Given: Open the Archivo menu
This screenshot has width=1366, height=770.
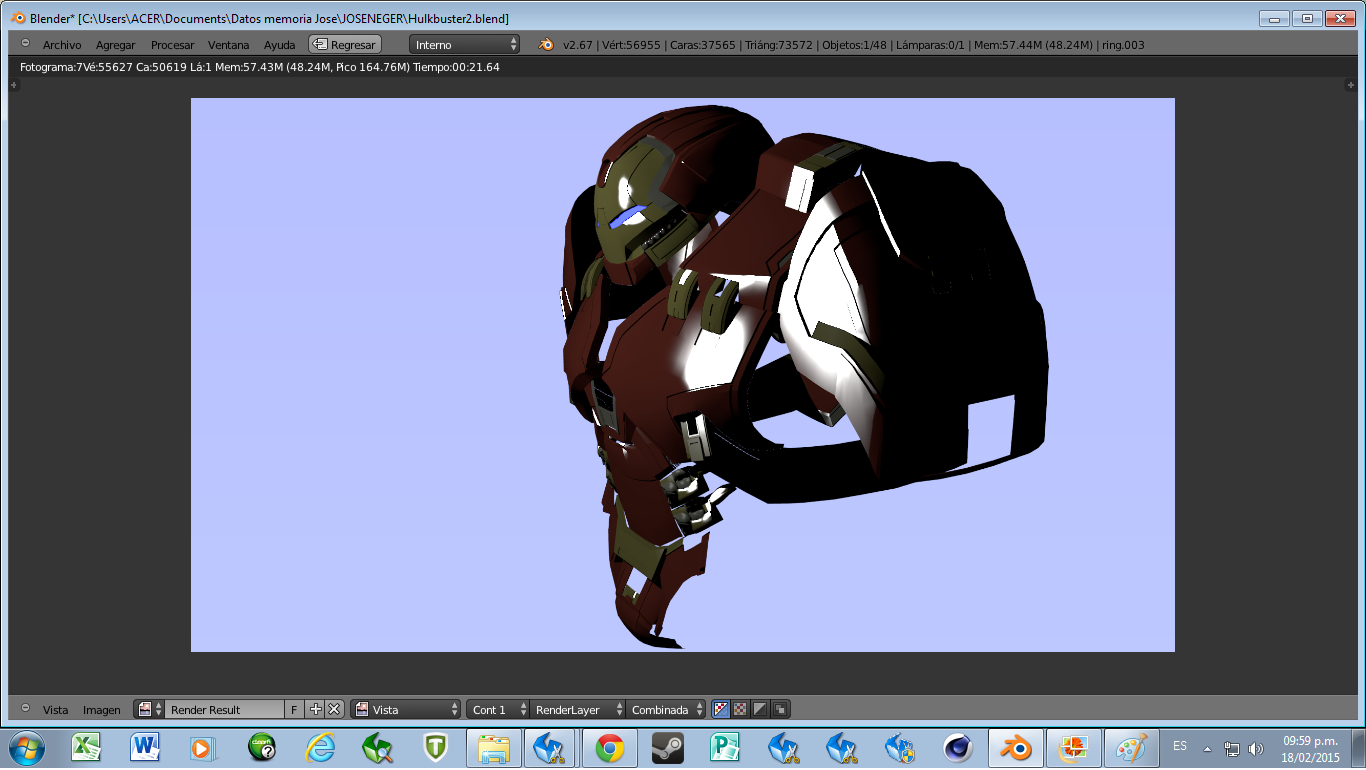Looking at the screenshot, I should coord(62,45).
